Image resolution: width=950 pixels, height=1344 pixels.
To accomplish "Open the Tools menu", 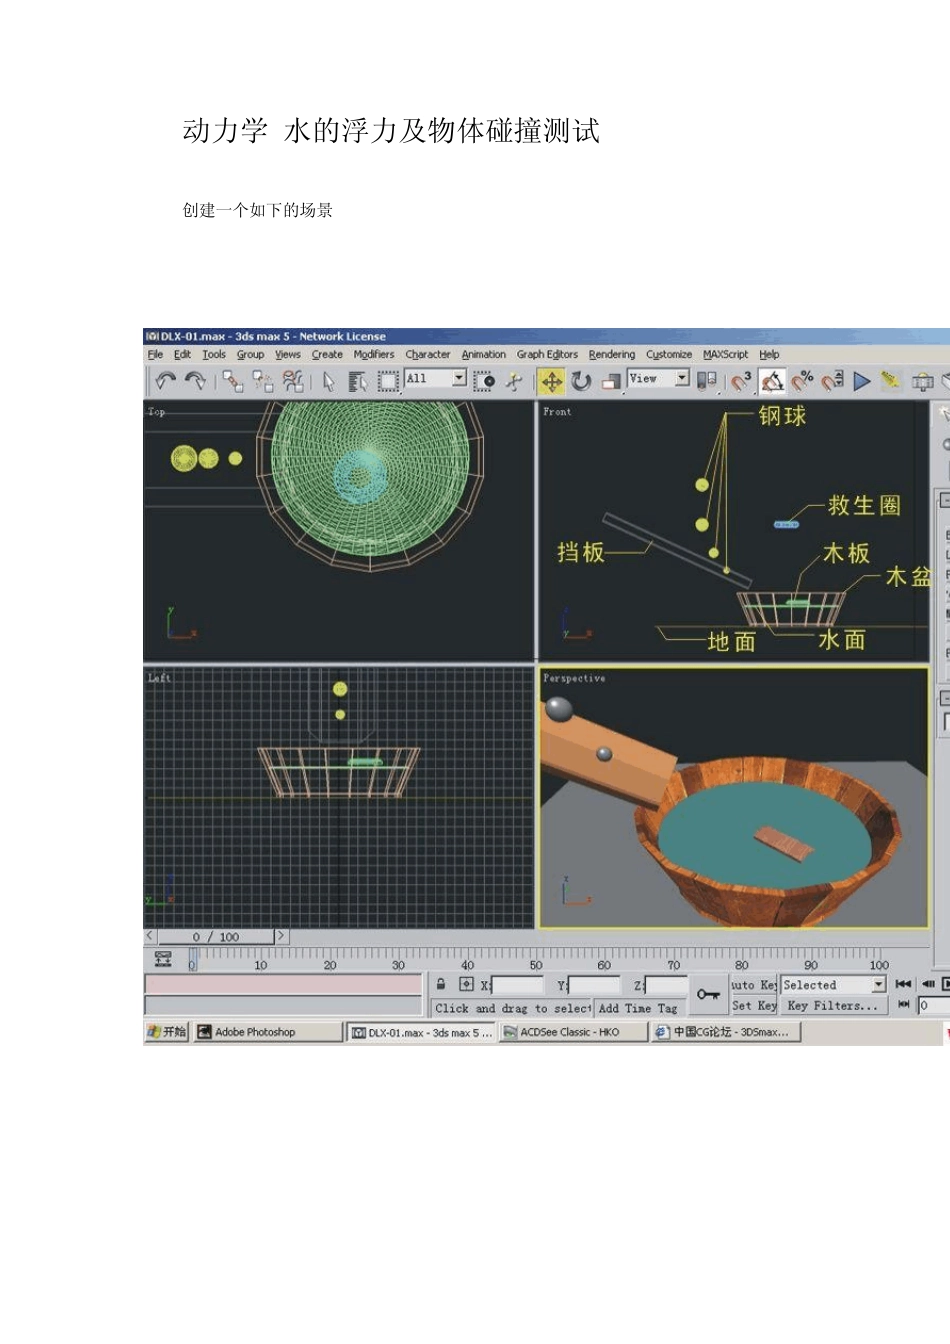I will click(x=214, y=354).
